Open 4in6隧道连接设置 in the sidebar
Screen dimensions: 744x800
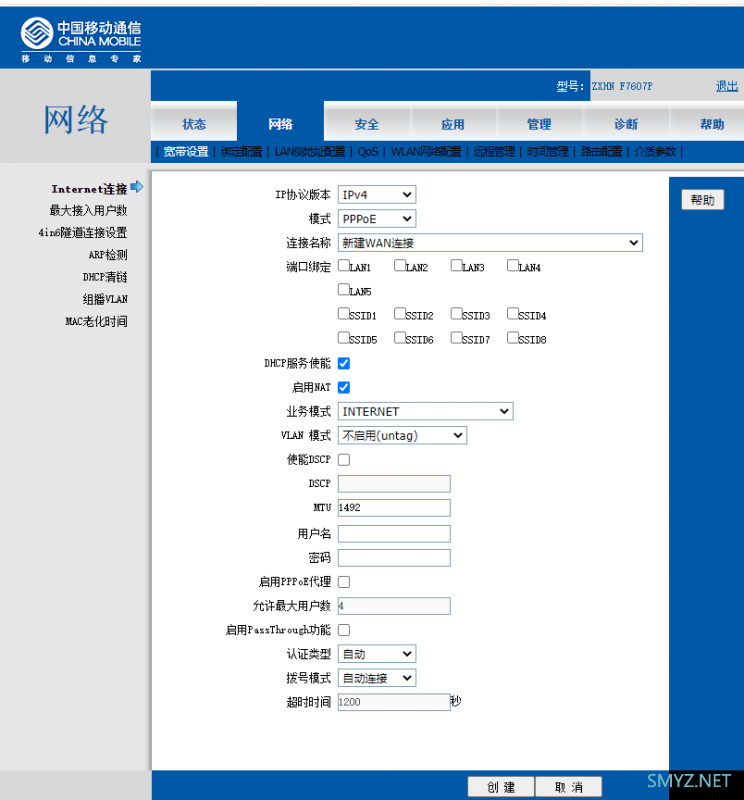(83, 233)
